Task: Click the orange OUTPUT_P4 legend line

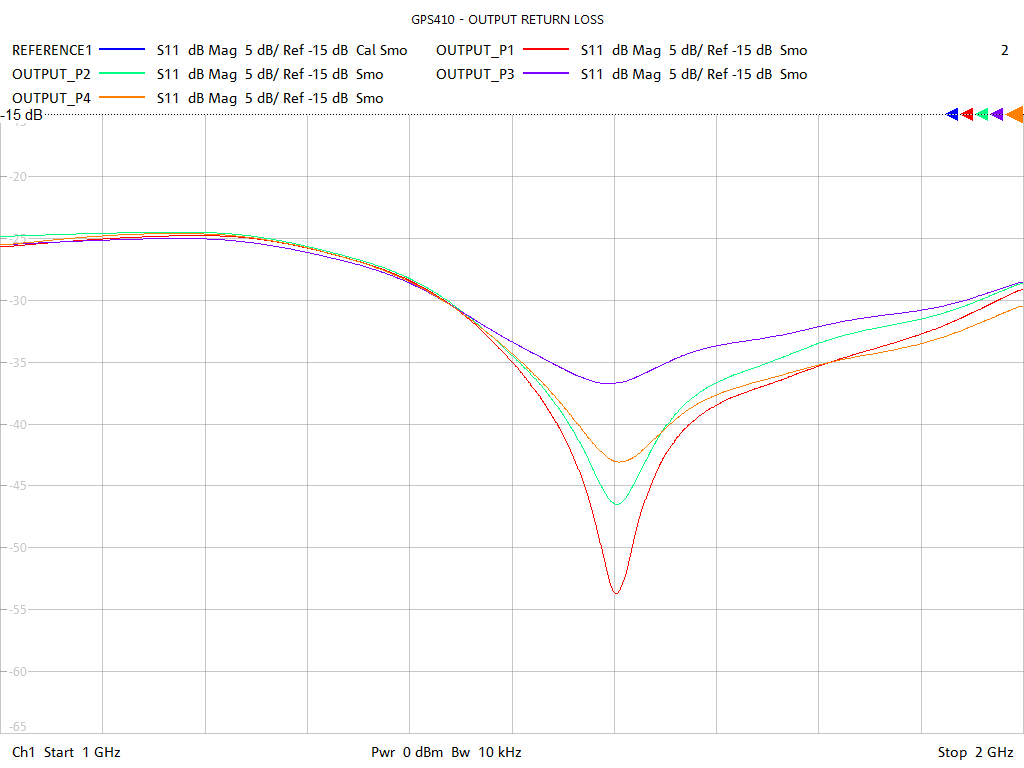Action: [x=121, y=98]
